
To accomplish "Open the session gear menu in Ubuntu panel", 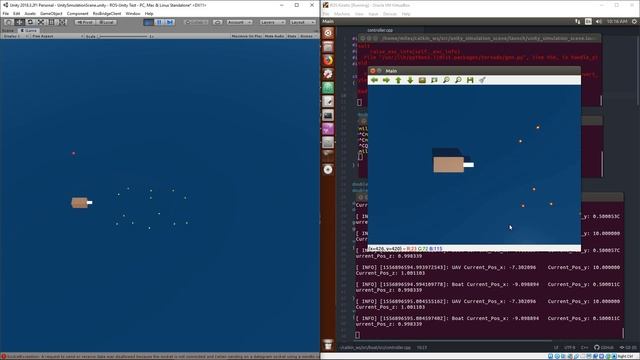I will pyautogui.click(x=635, y=21).
